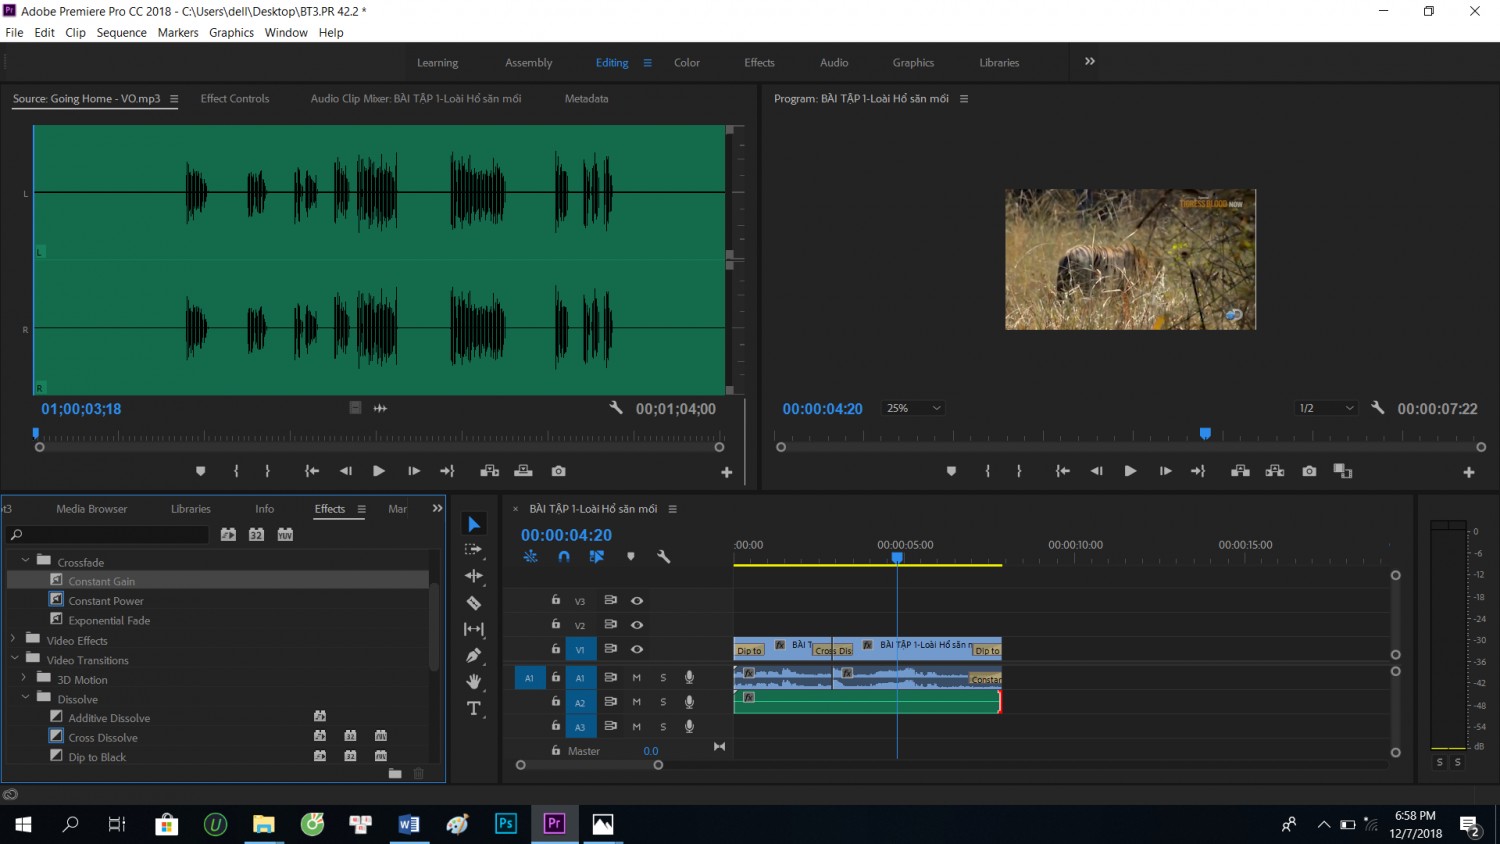This screenshot has height=844, width=1500.
Task: Select the Hand tool
Action: pos(474,681)
